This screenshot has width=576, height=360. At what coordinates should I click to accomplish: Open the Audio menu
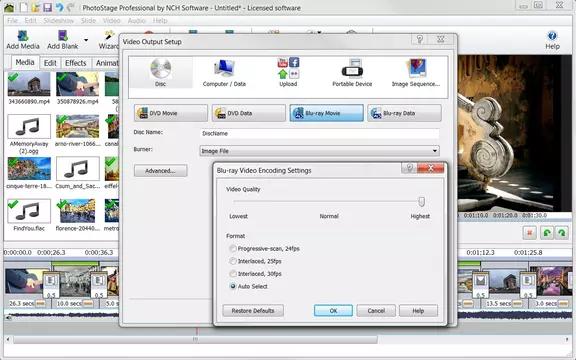click(137, 21)
